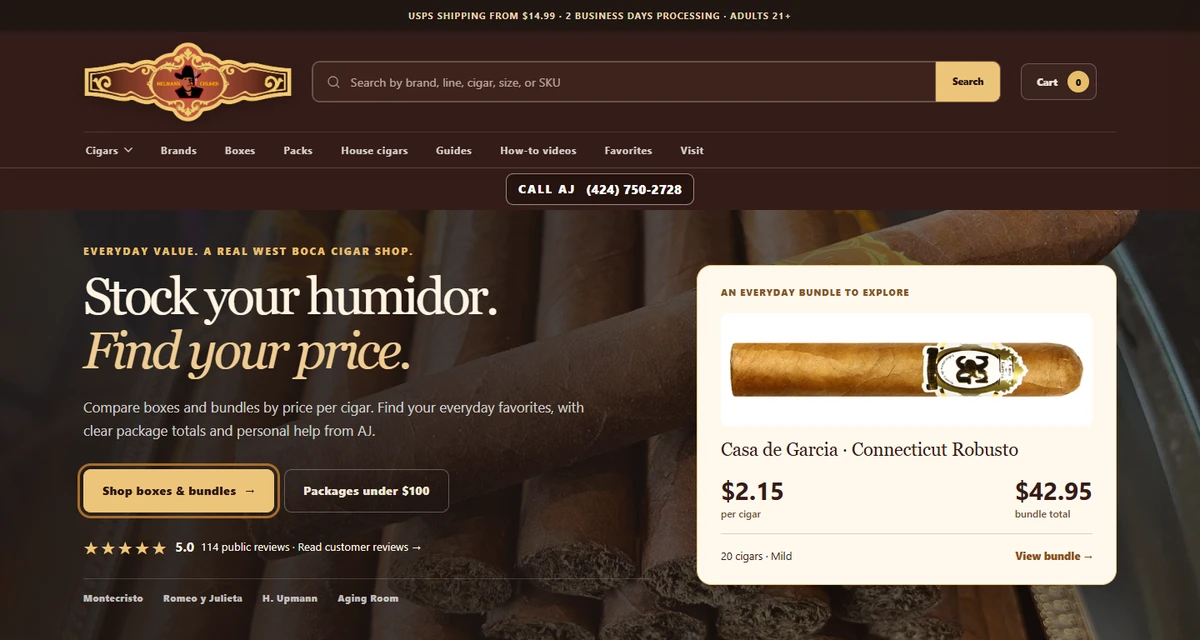Open the Favorites page
Screen dimensions: 1200x640
(x=628, y=151)
